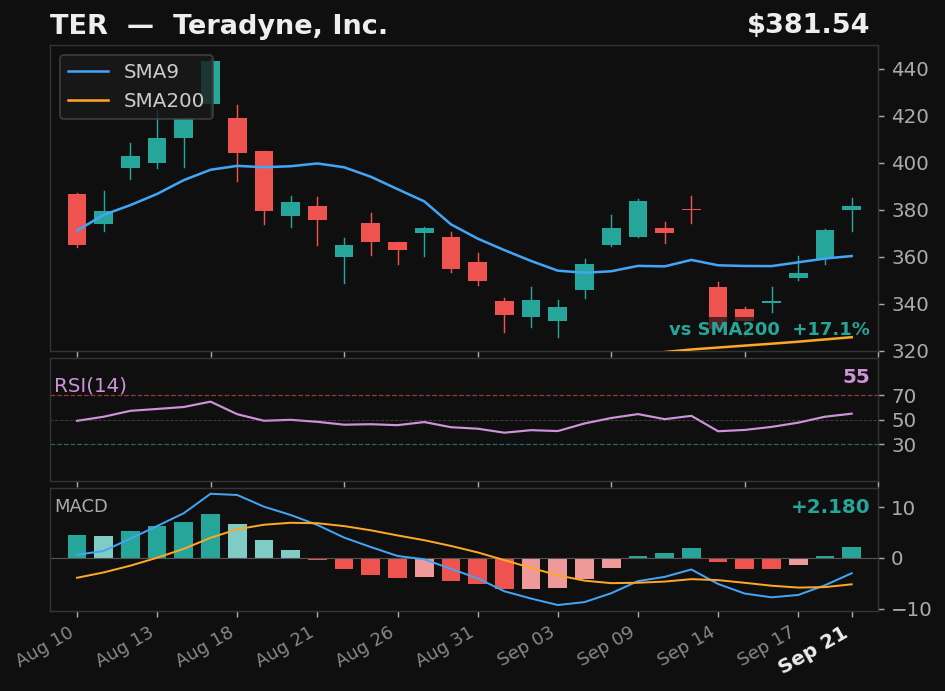Click the green candlestick on Sep 09
Screen dimensions: 945x691
coord(638,219)
